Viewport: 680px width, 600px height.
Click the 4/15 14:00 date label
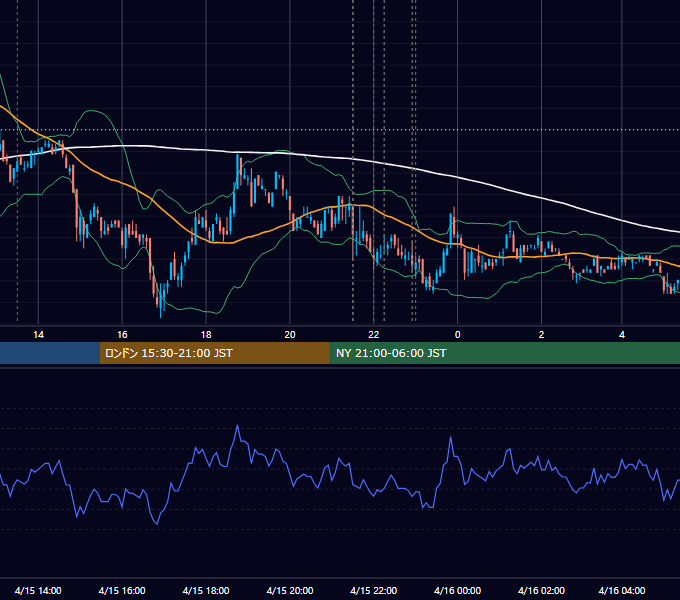pos(38,590)
